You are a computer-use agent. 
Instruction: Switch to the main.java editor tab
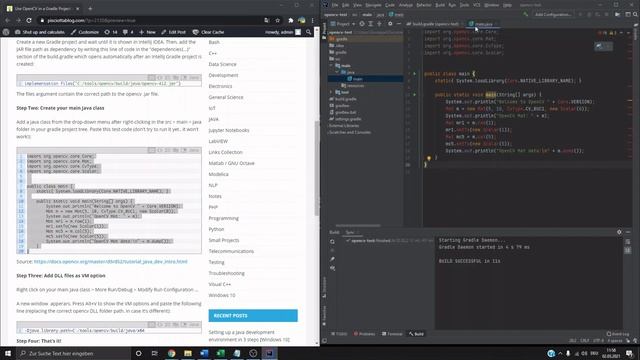pyautogui.click(x=482, y=24)
